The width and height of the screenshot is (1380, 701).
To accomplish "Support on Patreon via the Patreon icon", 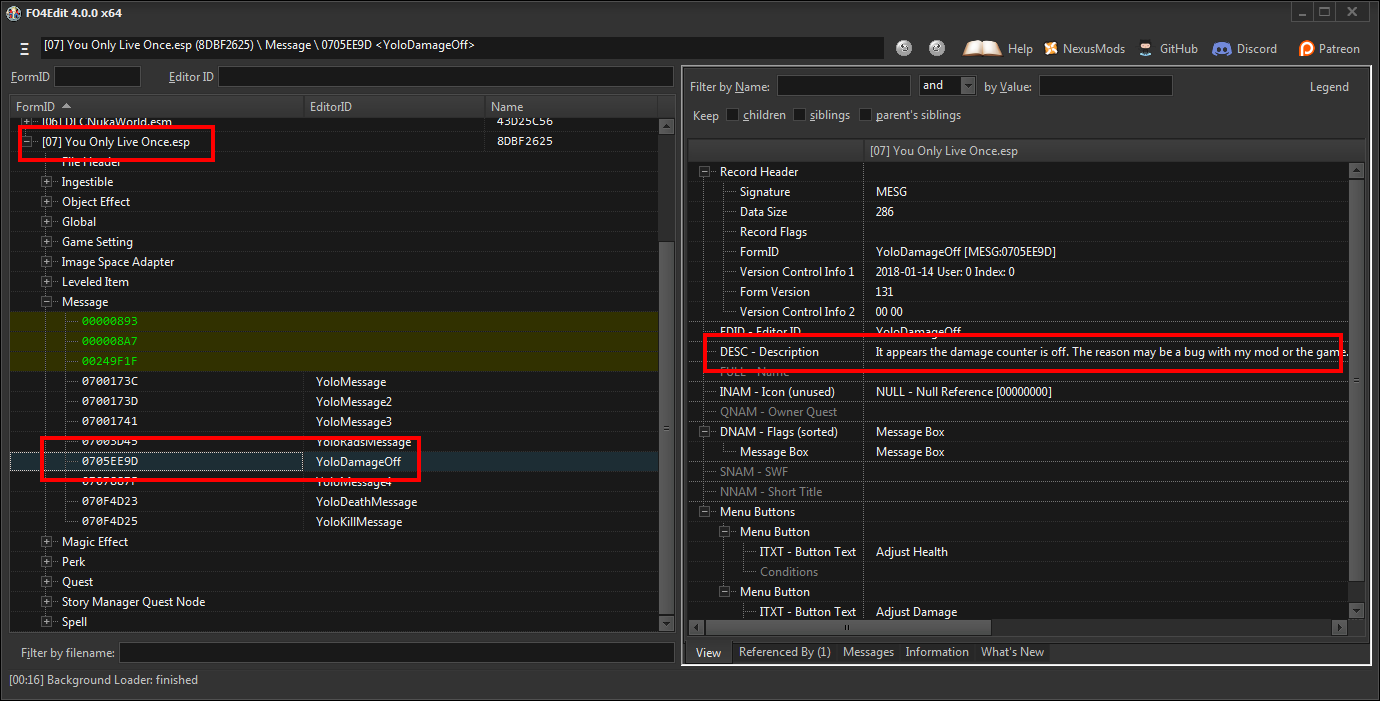I will (x=1305, y=47).
